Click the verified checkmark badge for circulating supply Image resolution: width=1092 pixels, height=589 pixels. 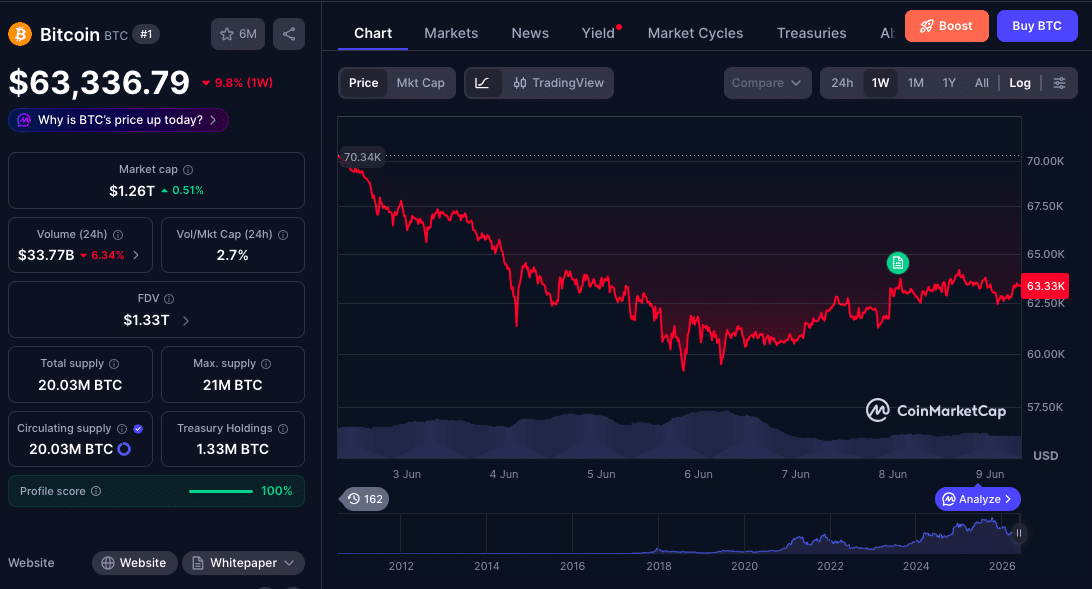click(x=138, y=429)
